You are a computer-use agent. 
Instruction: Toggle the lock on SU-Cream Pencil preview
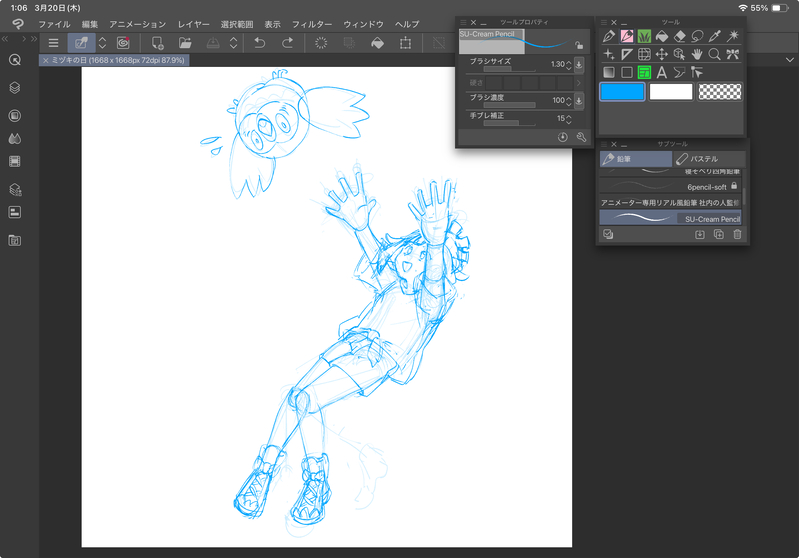[x=578, y=45]
